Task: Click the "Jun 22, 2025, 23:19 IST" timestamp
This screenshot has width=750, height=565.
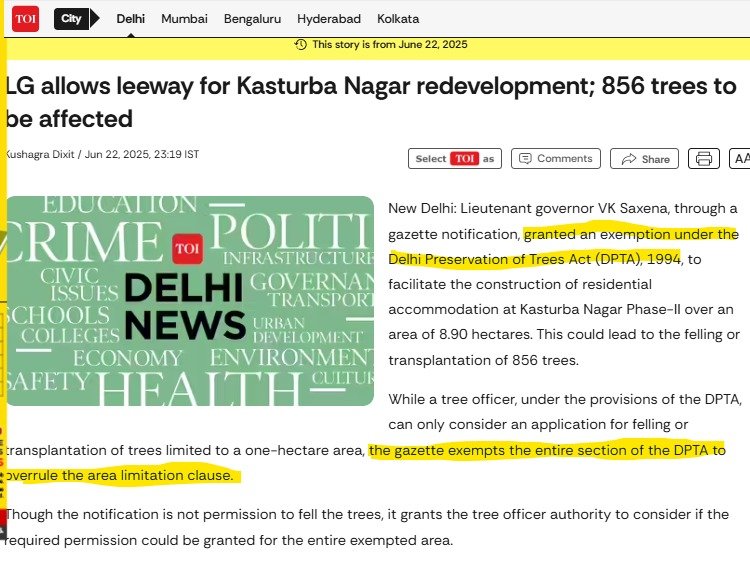Action: point(142,154)
